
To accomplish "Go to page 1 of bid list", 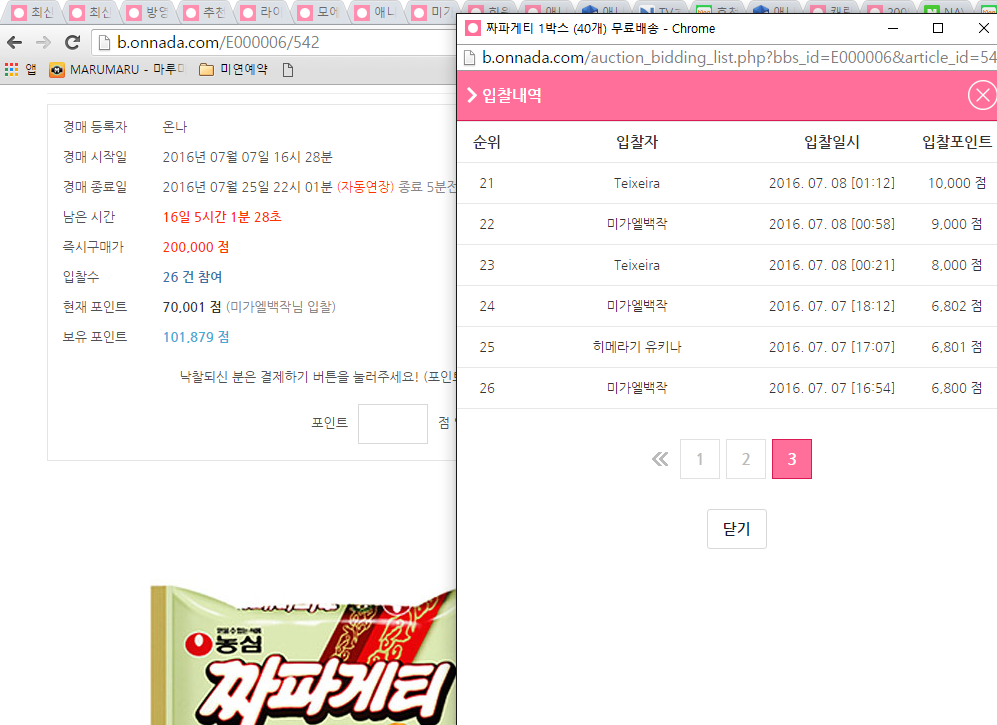I will coord(700,459).
